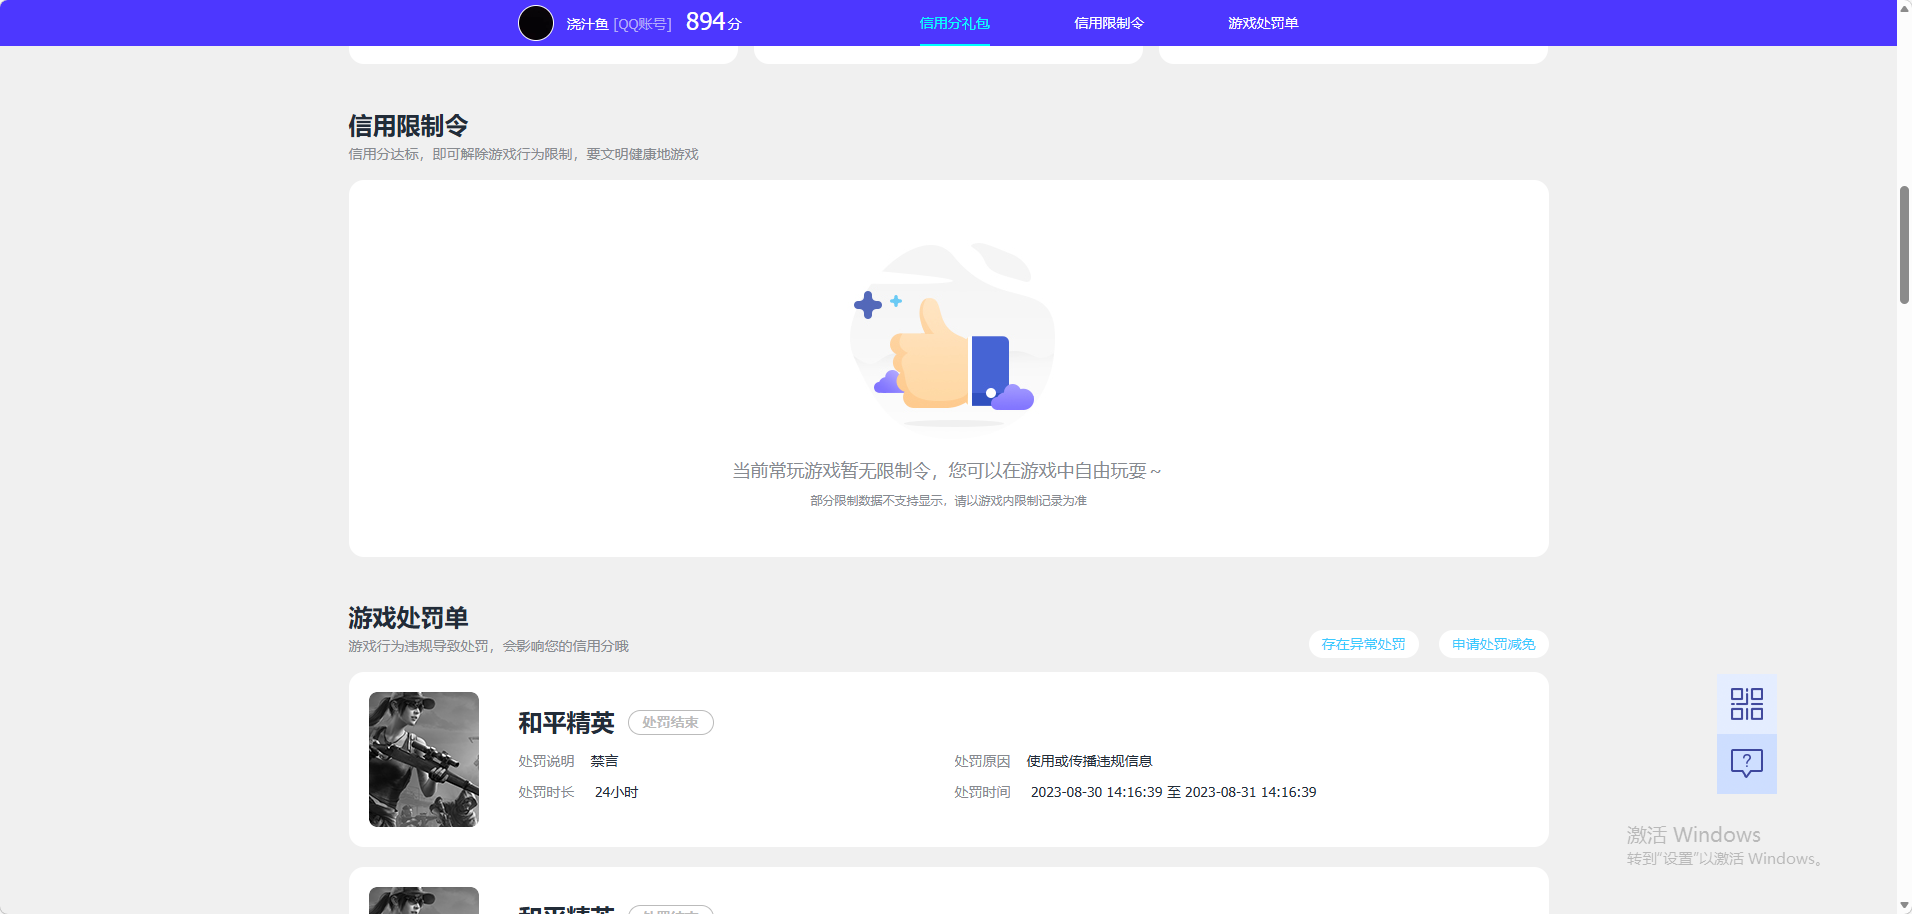Click the reason 使用或传播违规信息
The width and height of the screenshot is (1912, 914).
pos(1089,761)
